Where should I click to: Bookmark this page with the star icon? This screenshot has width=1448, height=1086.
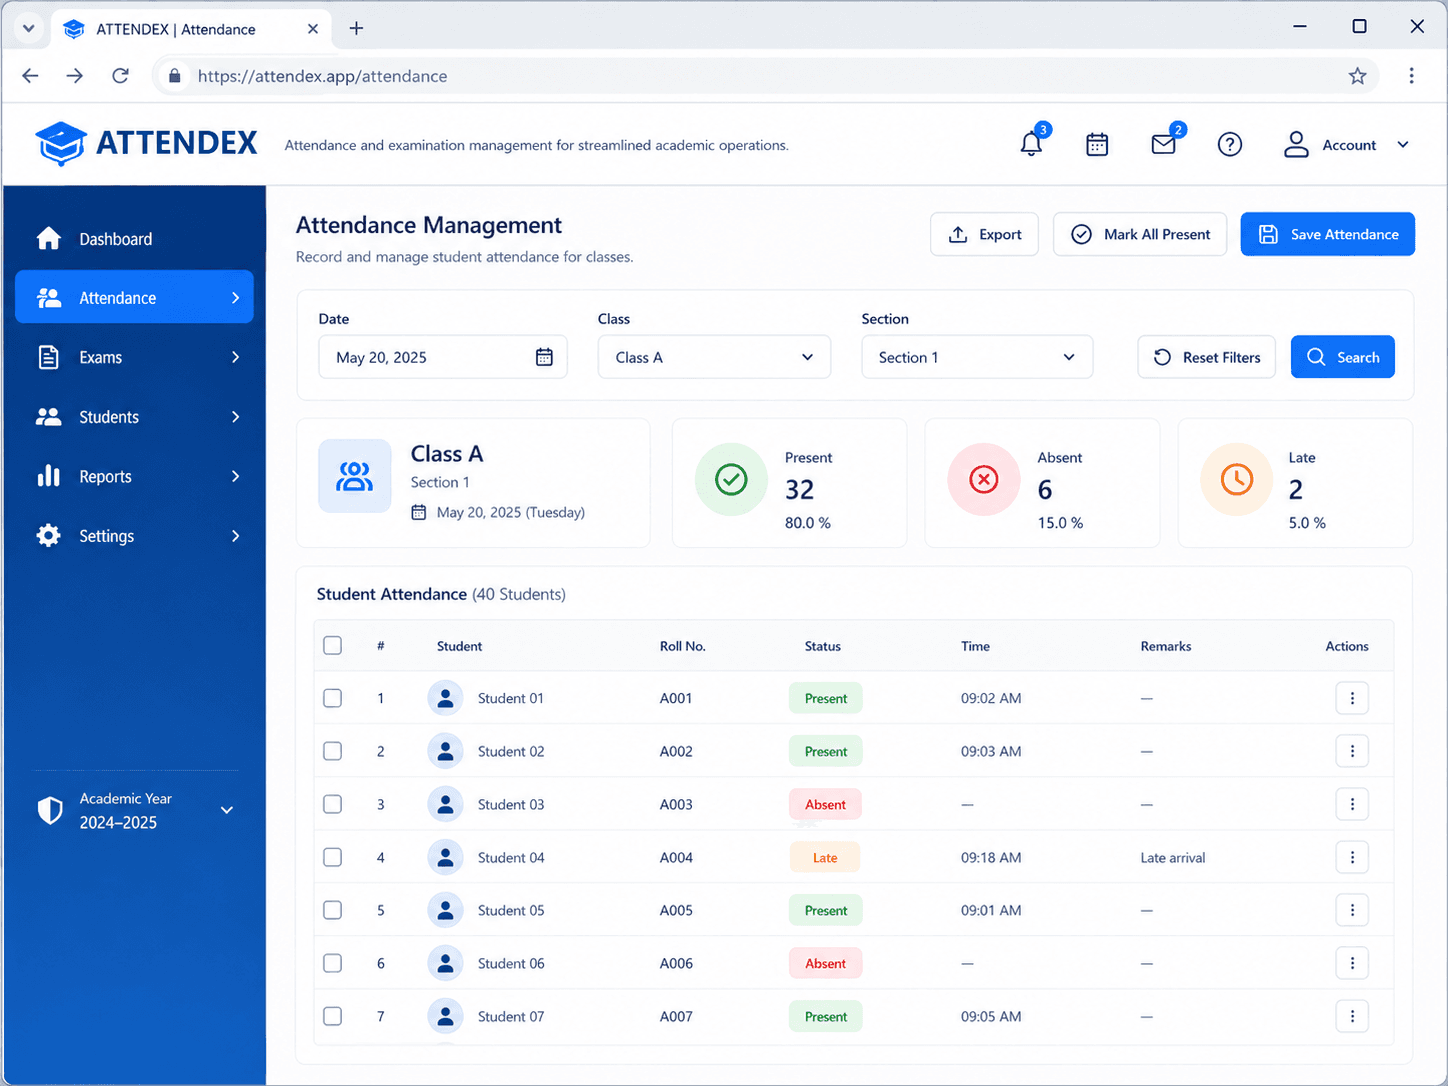click(x=1357, y=76)
